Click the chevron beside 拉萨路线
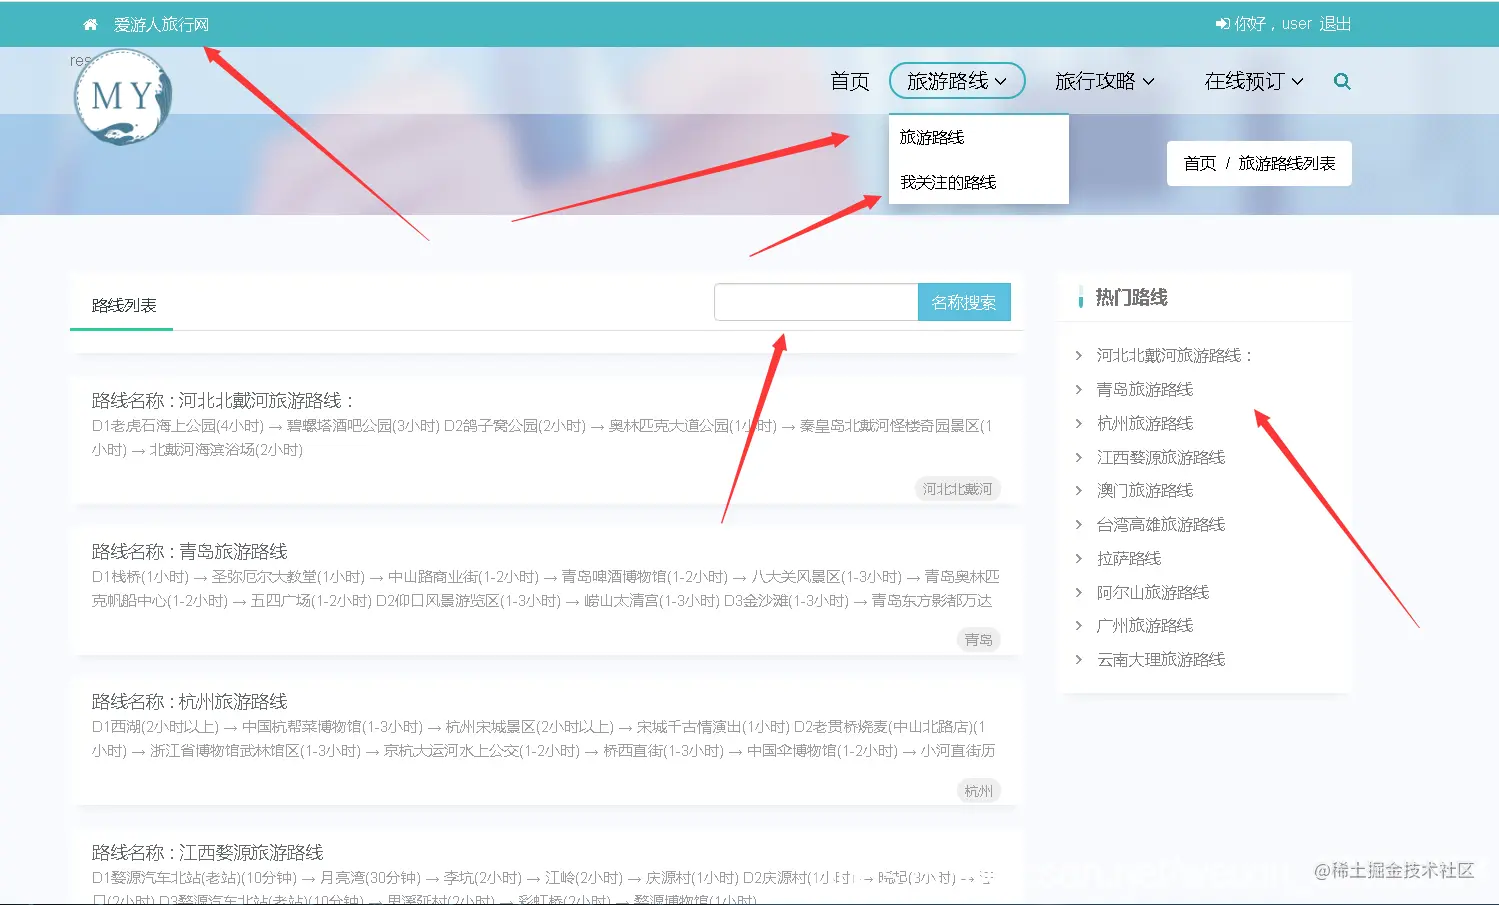The width and height of the screenshot is (1499, 905). [x=1078, y=558]
